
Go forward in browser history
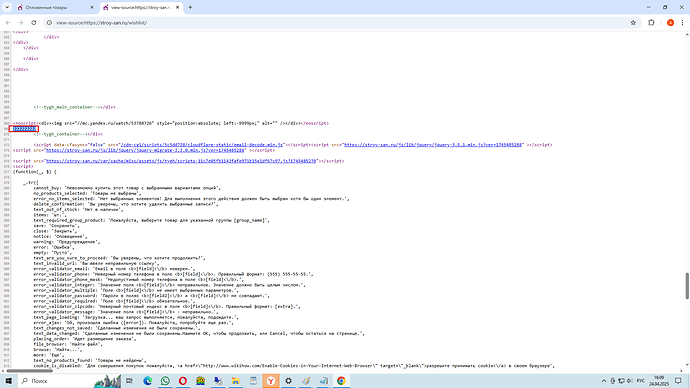point(20,22)
